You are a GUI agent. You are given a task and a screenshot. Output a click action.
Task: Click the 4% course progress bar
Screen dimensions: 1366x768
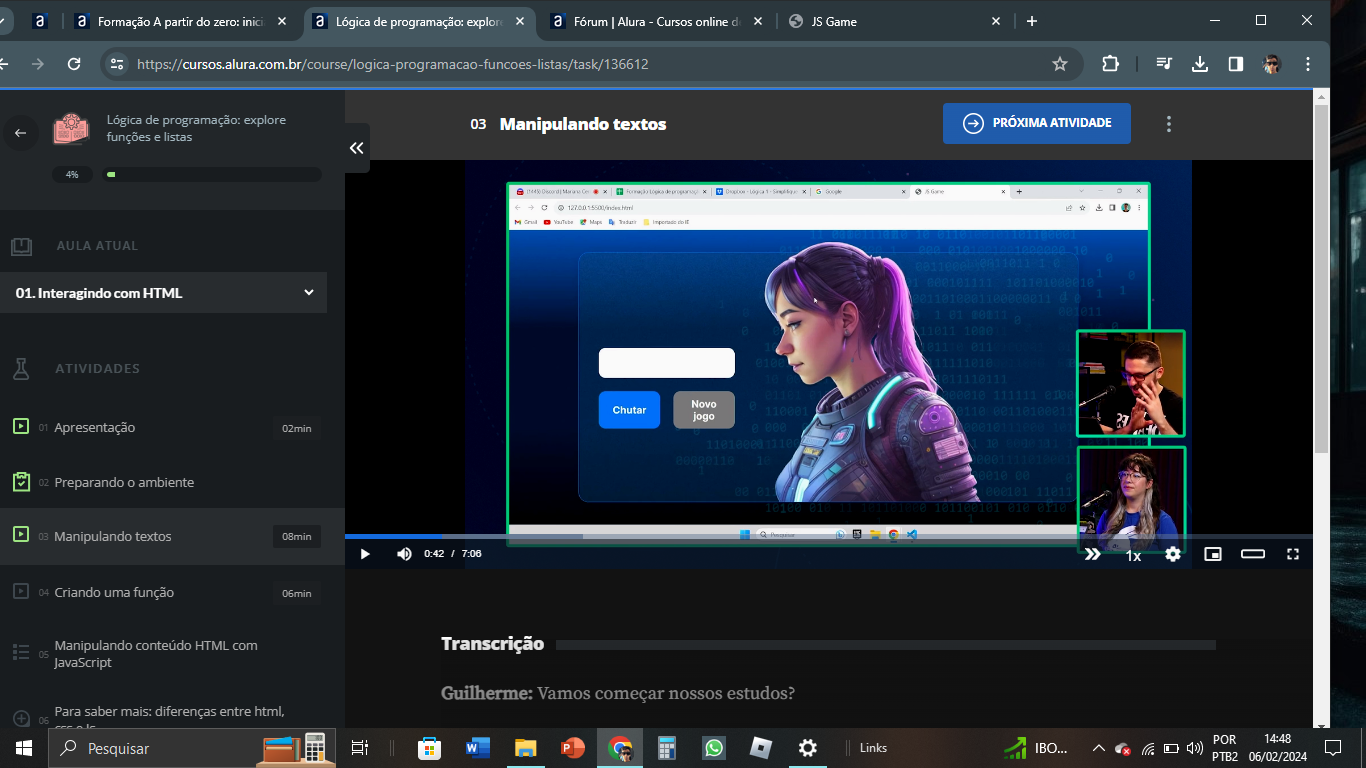(213, 174)
